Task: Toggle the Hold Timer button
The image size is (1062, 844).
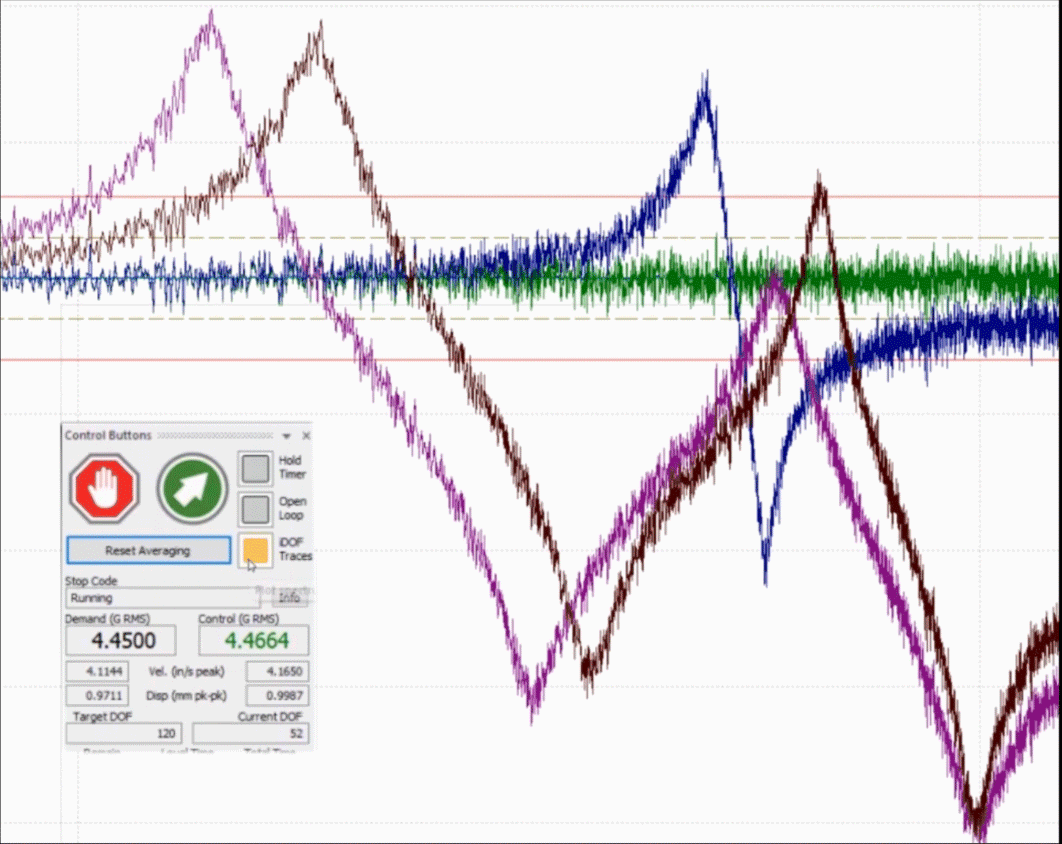Action: (x=255, y=468)
